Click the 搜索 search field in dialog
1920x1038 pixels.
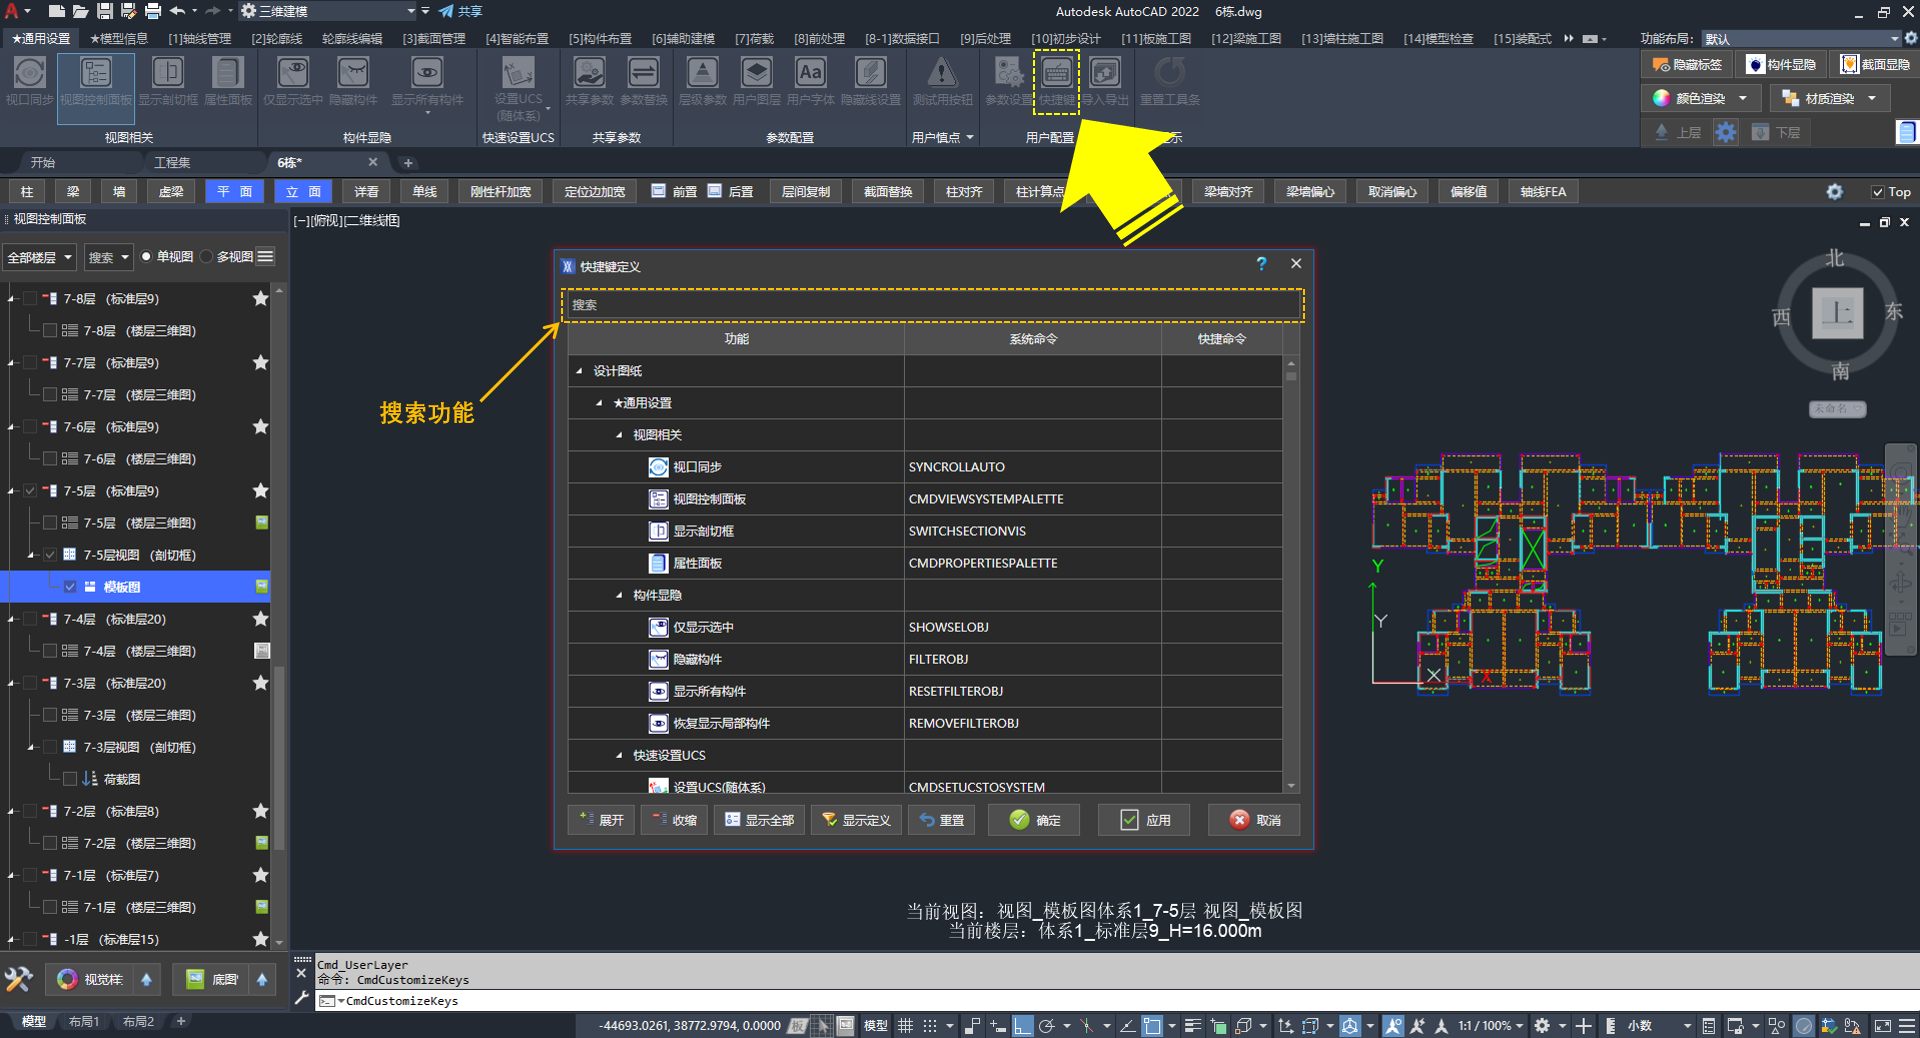(x=933, y=305)
